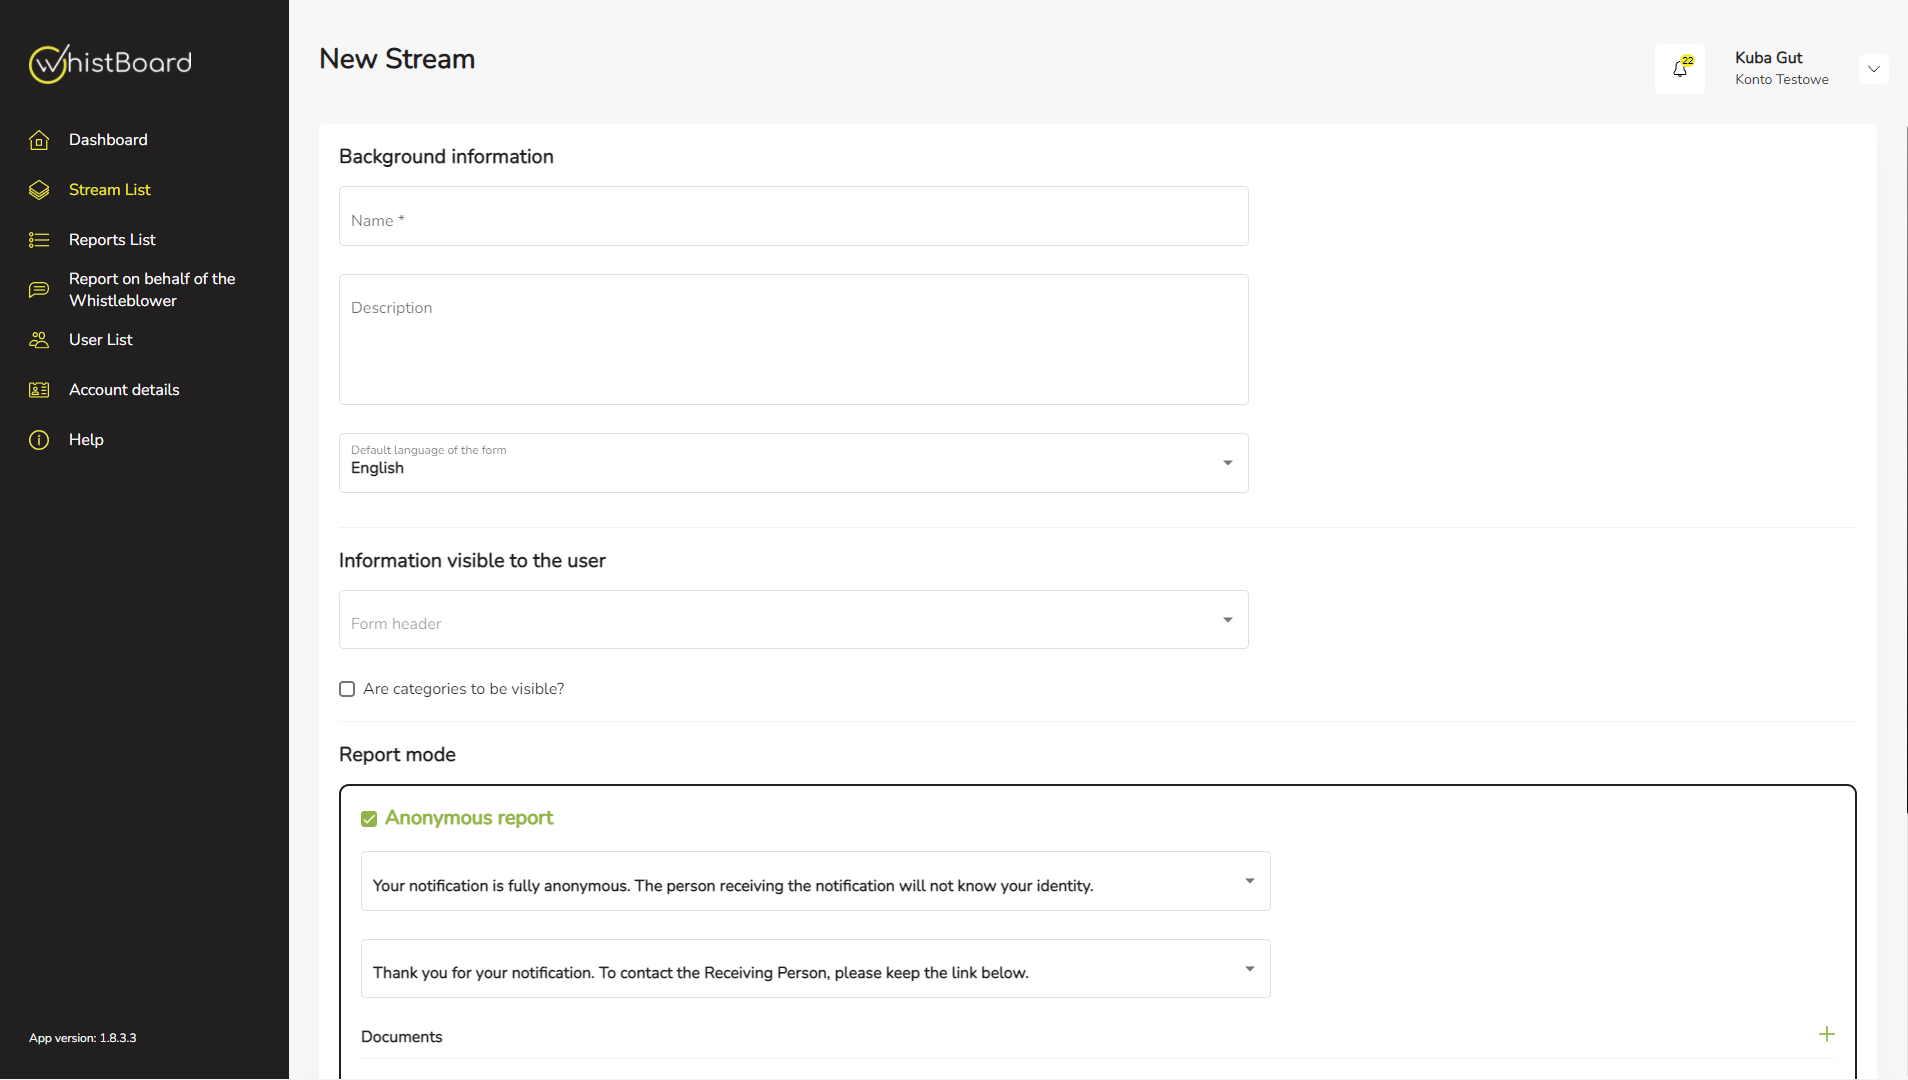This screenshot has width=1908, height=1080.
Task: Uncheck the Anonymous report checkbox
Action: pyautogui.click(x=369, y=819)
